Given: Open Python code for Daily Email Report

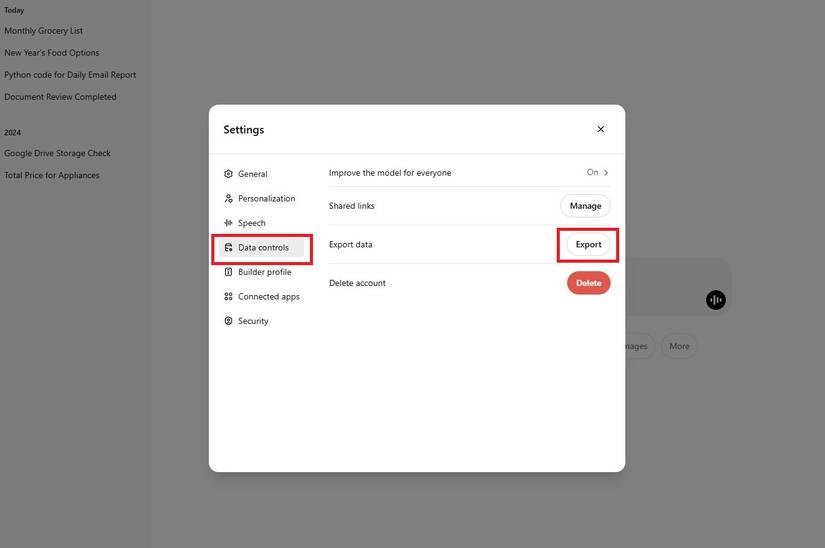Looking at the screenshot, I should (x=70, y=75).
